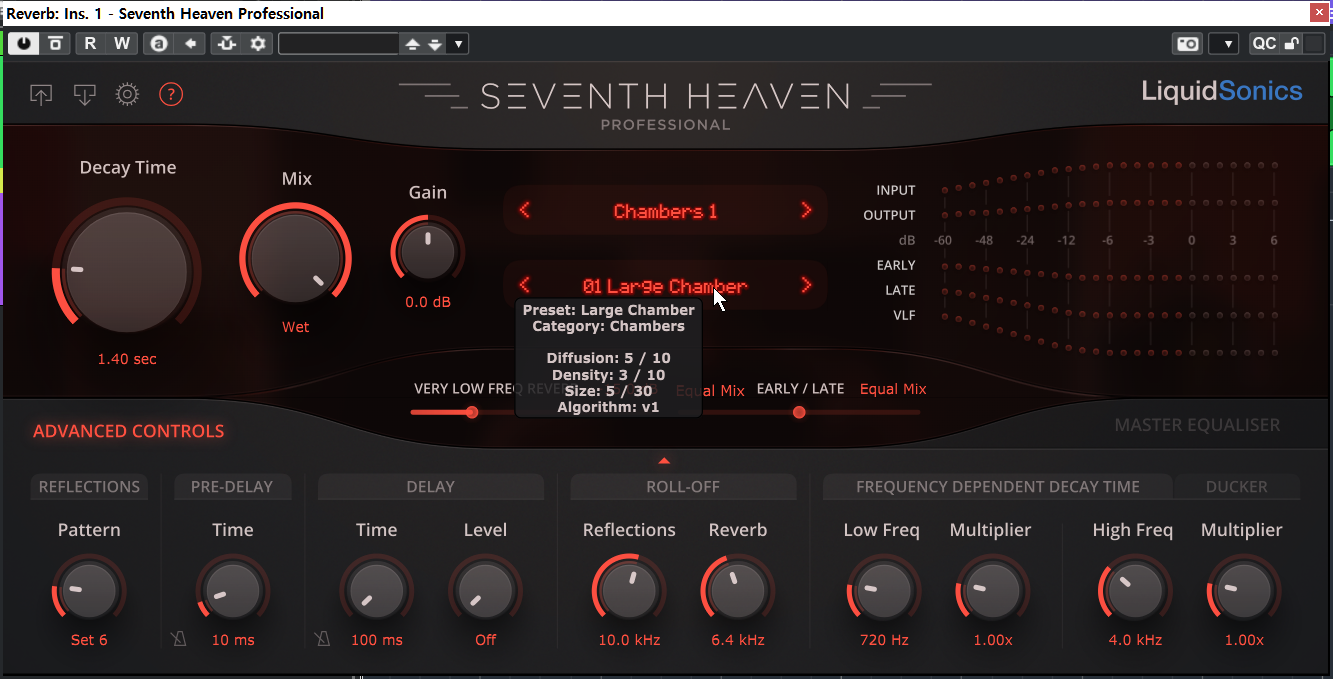This screenshot has width=1333, height=679.
Task: Click the host preset name field
Action: pos(339,44)
